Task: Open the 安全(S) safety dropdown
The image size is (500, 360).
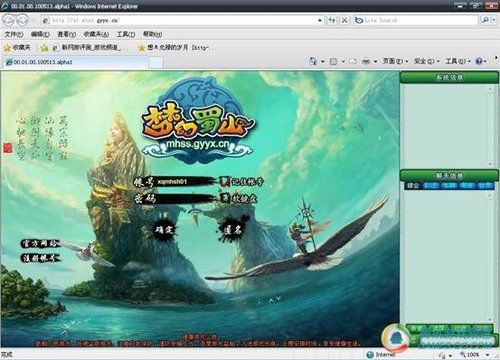Action: [426, 61]
